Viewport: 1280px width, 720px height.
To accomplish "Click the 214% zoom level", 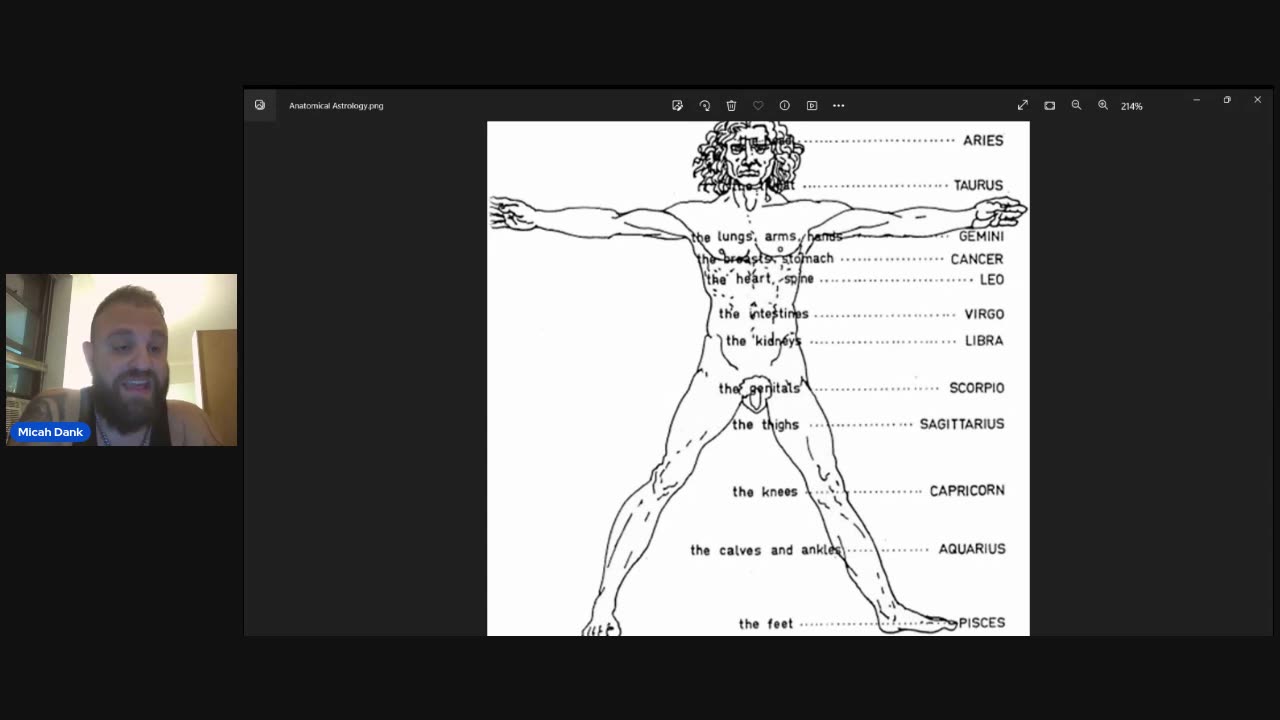I will (1132, 106).
